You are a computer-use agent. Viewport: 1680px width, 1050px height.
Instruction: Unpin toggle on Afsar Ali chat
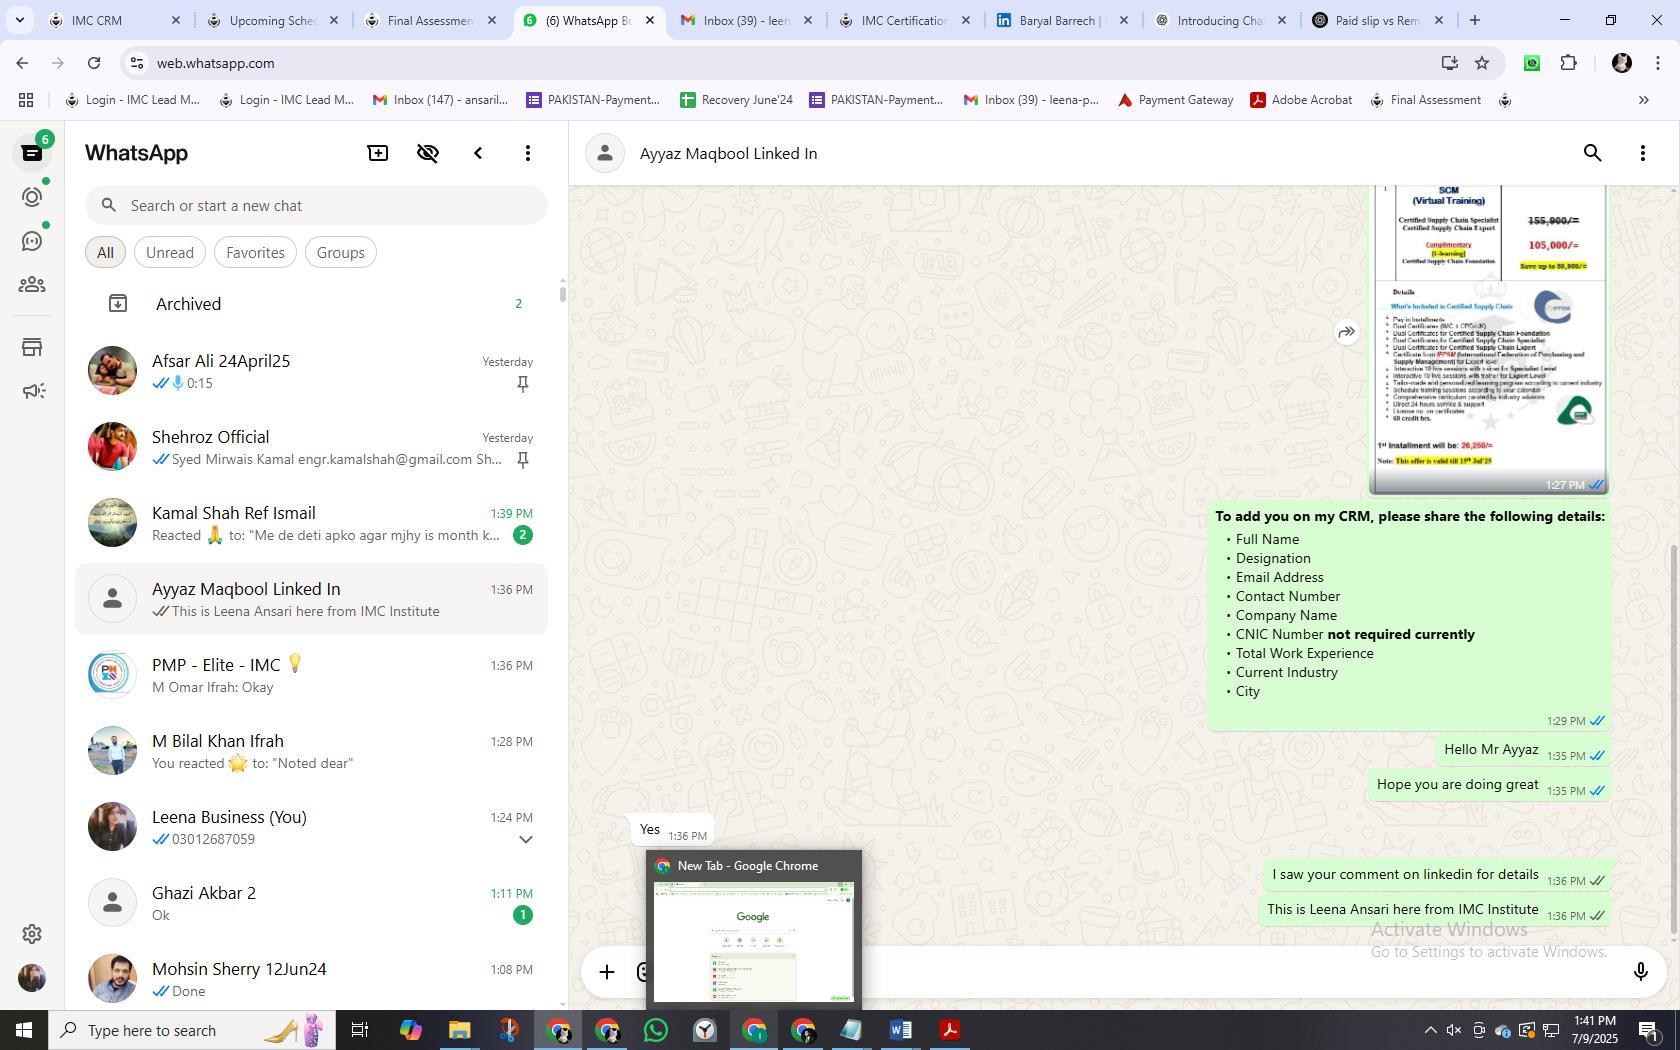(x=522, y=384)
